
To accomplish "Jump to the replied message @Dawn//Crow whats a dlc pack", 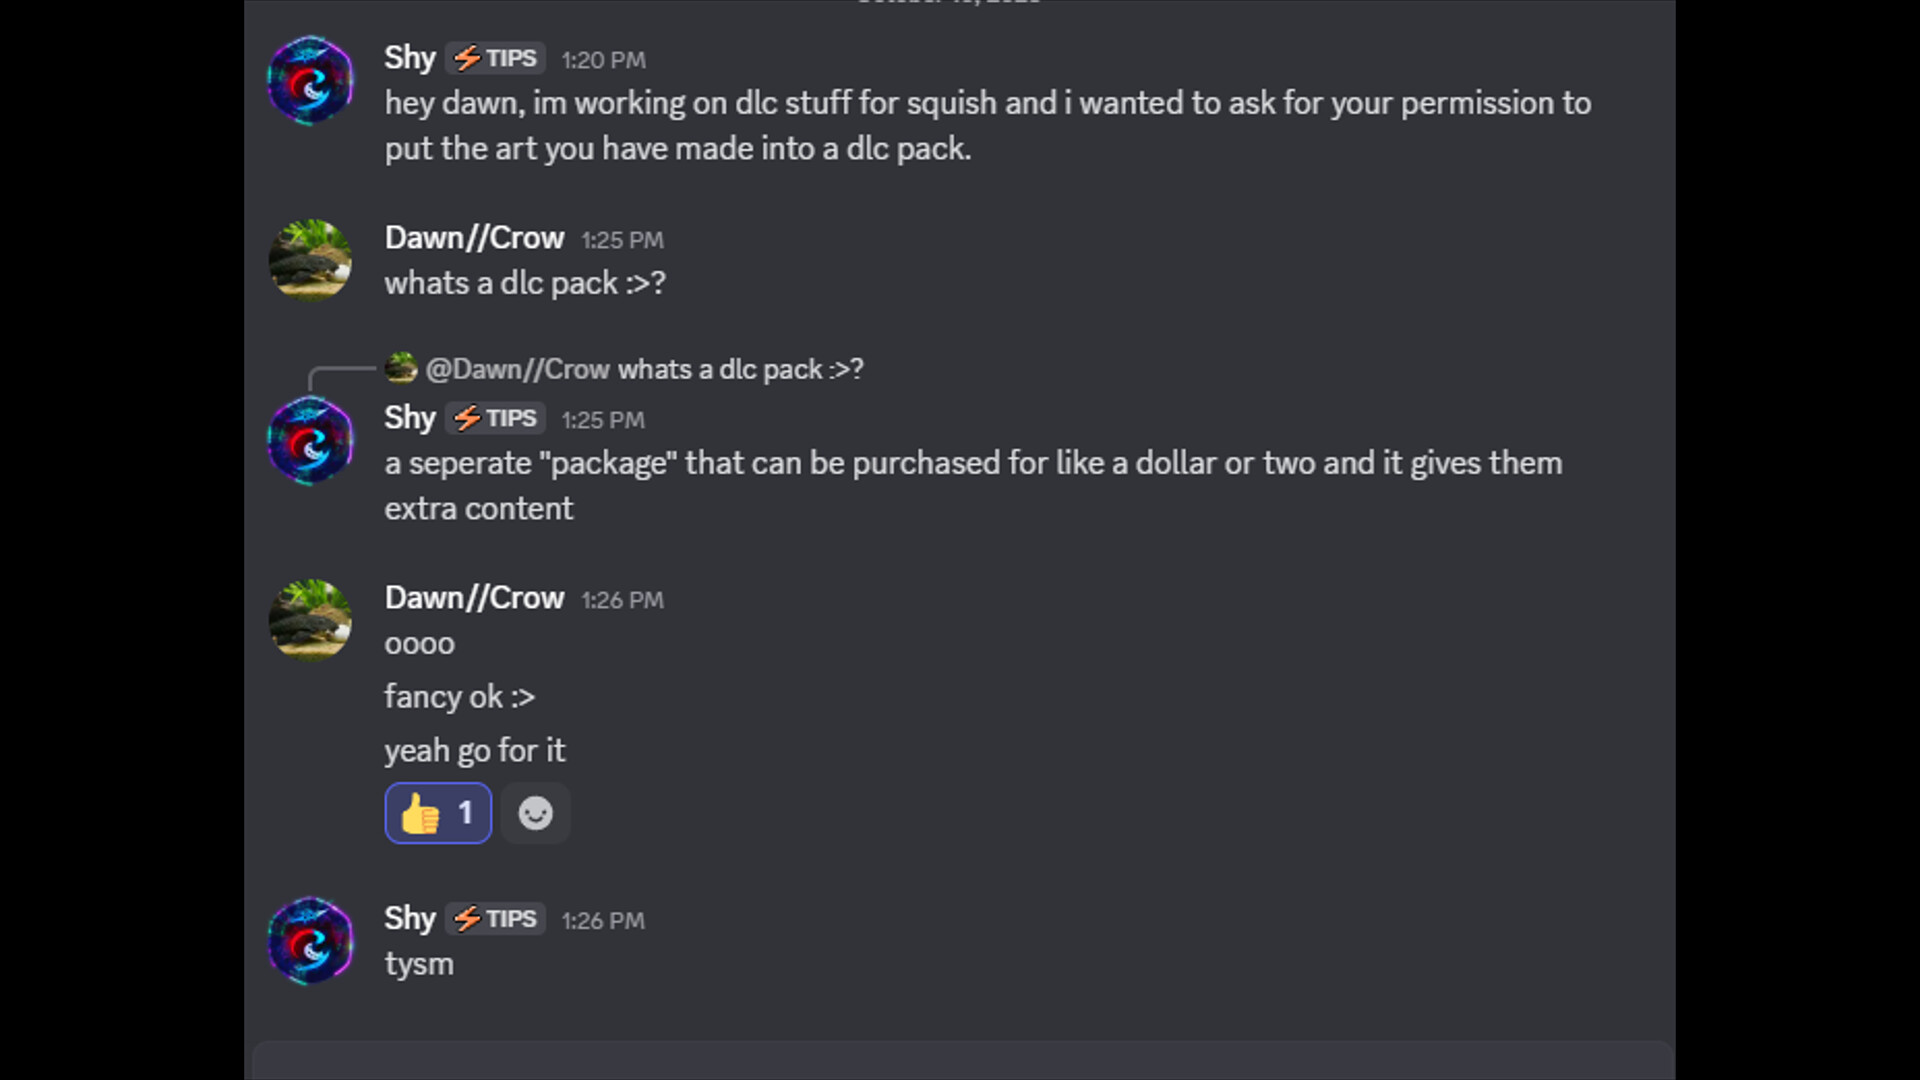I will pos(645,368).
